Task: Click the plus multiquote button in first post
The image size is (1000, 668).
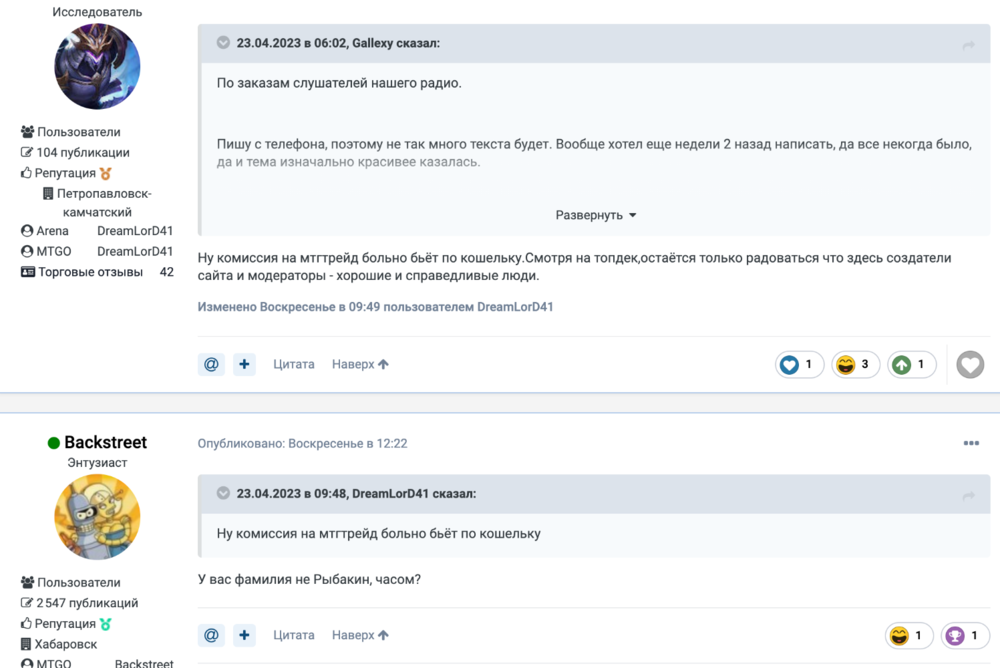Action: 245,365
